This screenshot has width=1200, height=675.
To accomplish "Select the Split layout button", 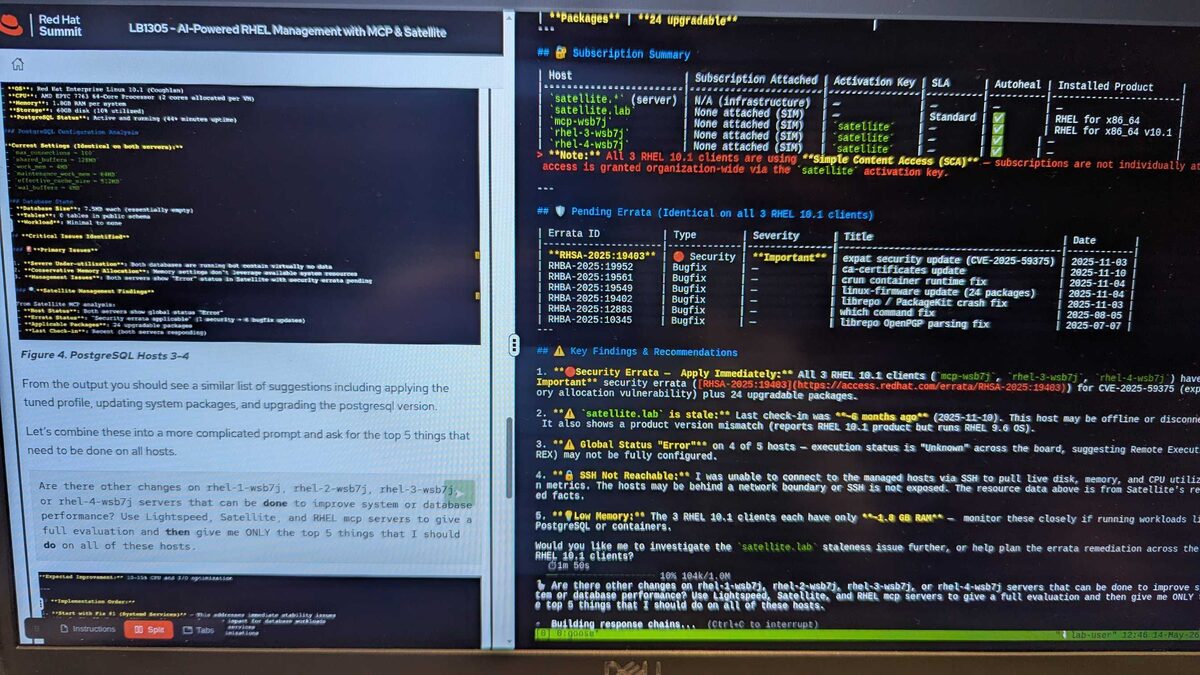I will tap(148, 630).
